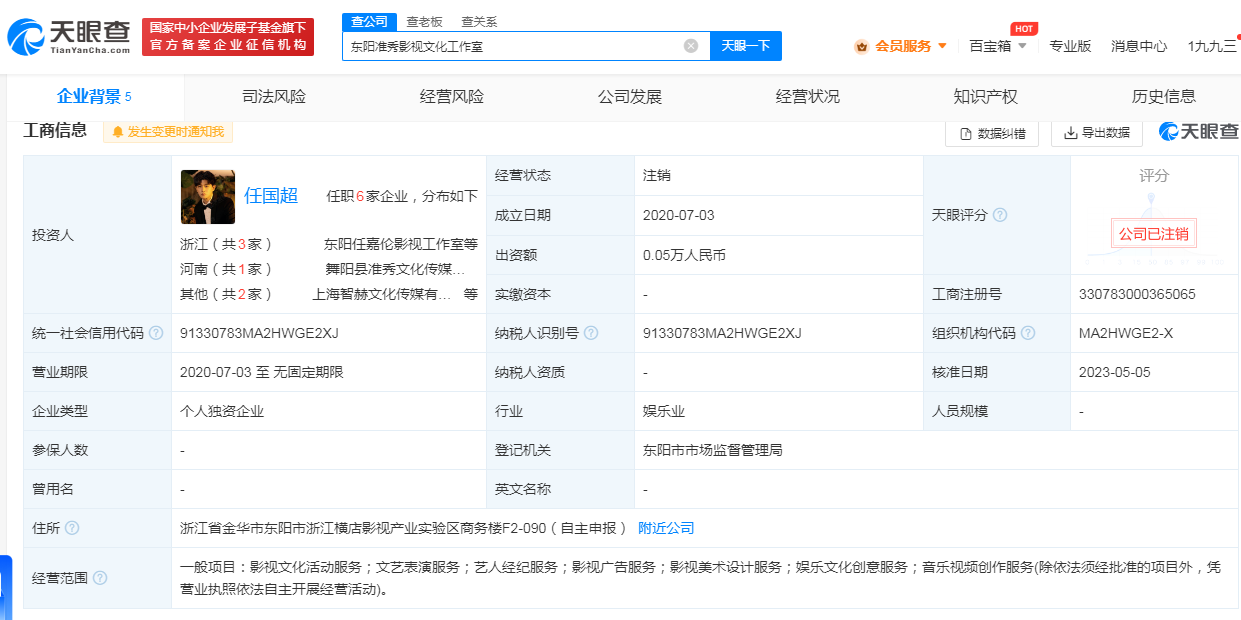
Task: Open the 专业版 link
Action: [x=1070, y=46]
